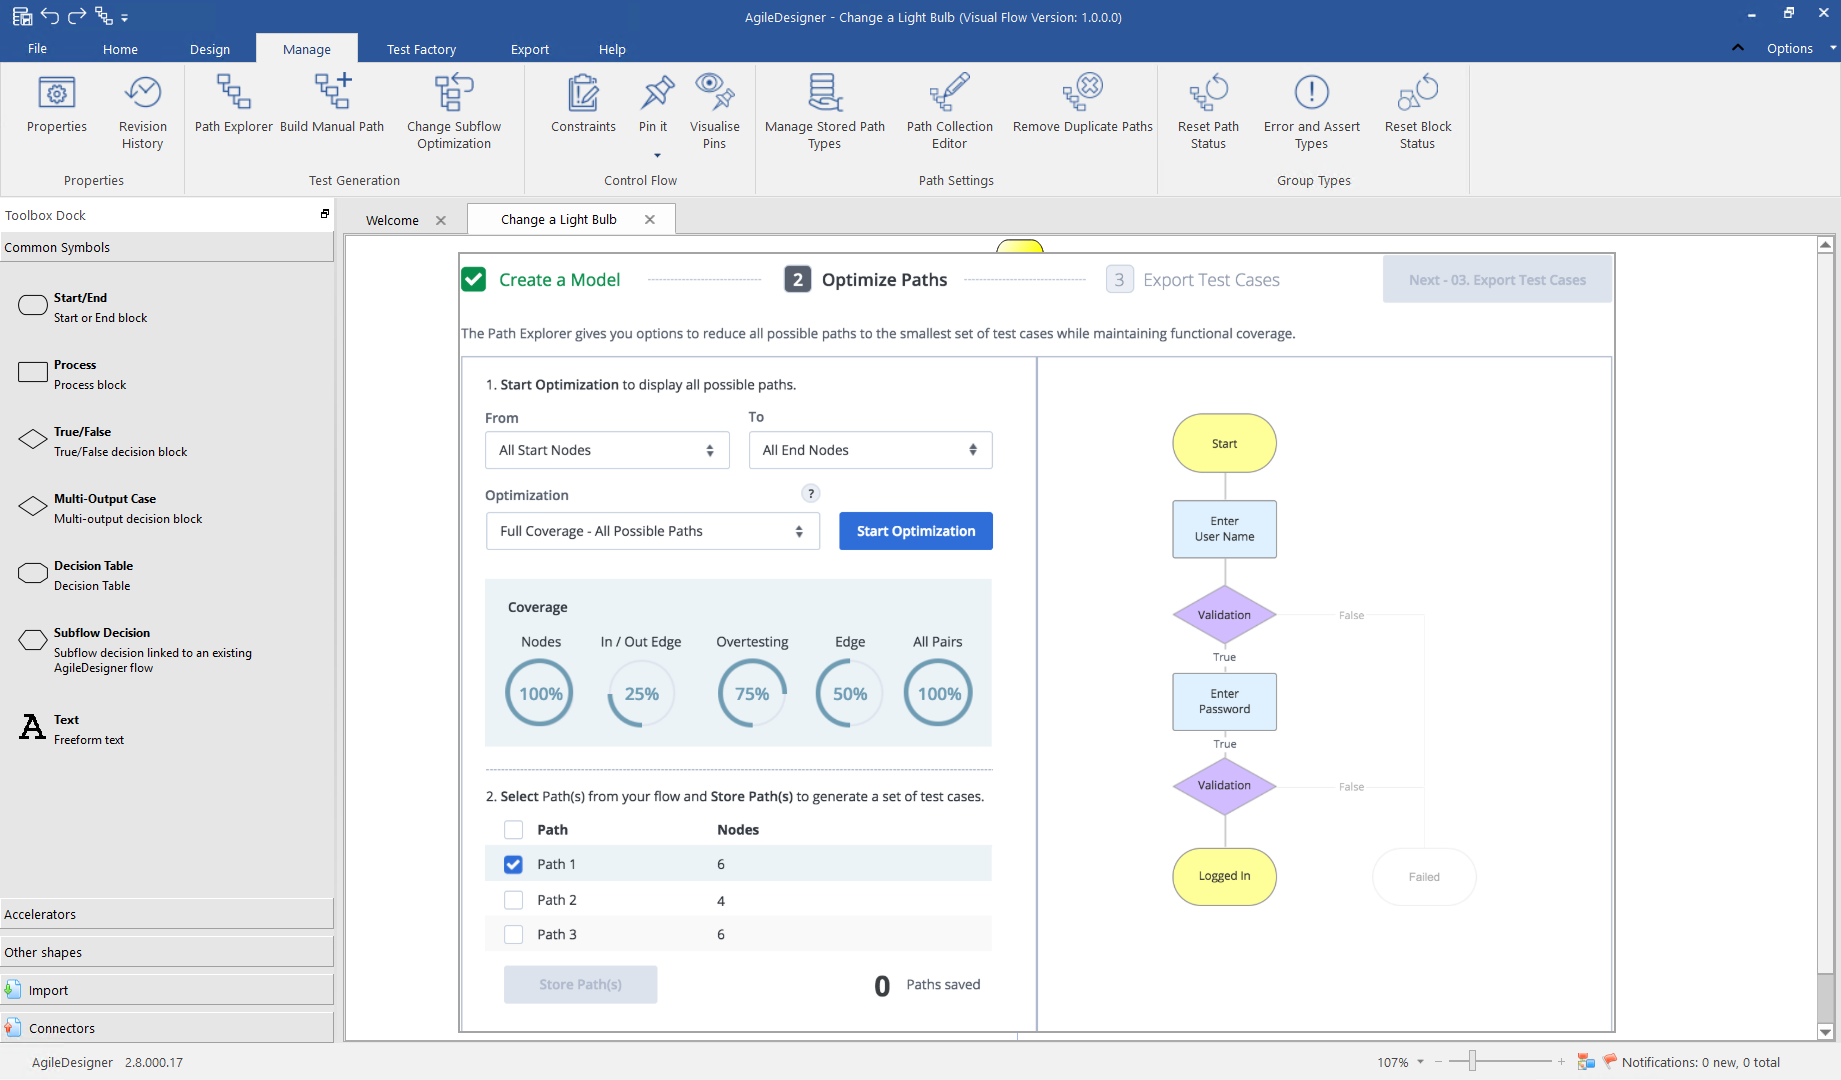The height and width of the screenshot is (1080, 1841).
Task: Click Reset Path Status
Action: tap(1208, 112)
